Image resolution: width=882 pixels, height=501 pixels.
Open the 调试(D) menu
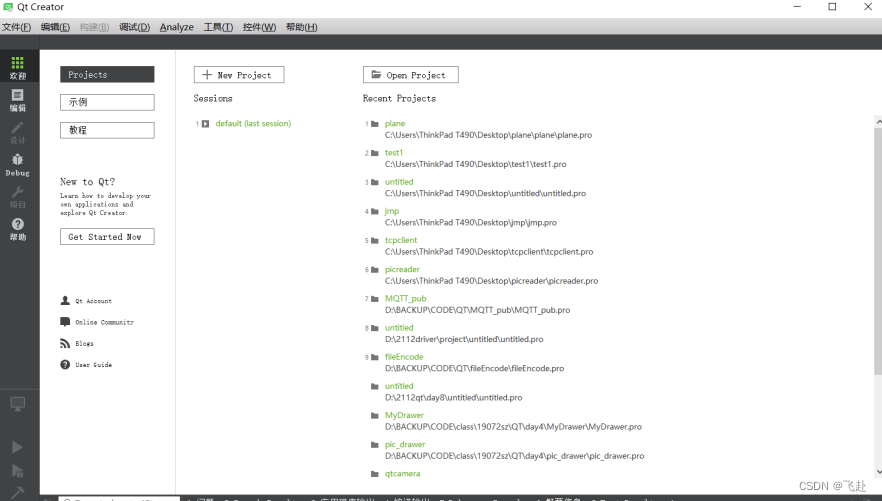point(134,27)
